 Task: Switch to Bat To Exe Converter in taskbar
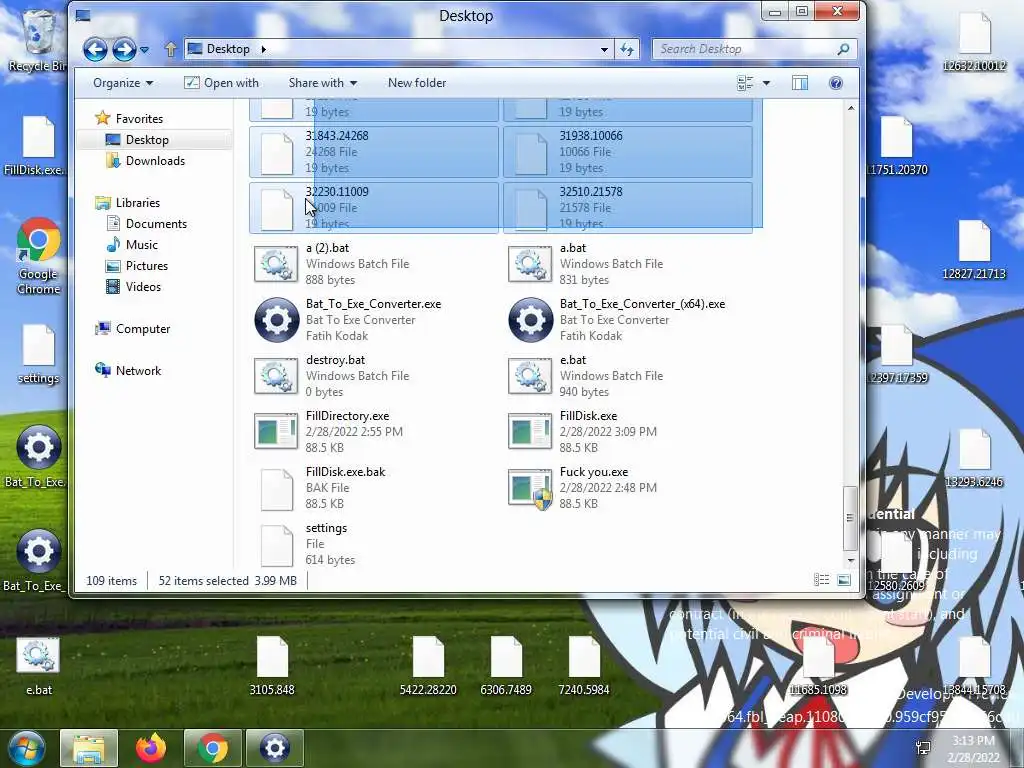coord(274,748)
